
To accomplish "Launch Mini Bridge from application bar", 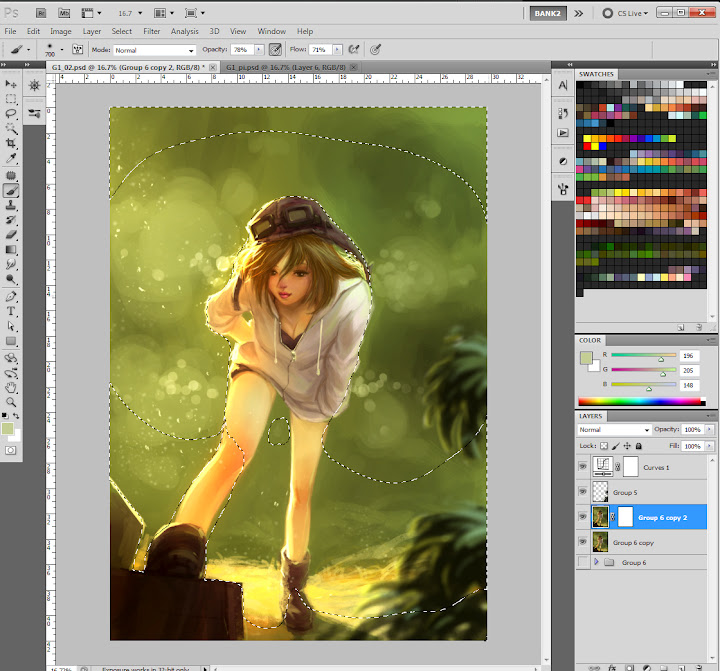I will (x=64, y=13).
